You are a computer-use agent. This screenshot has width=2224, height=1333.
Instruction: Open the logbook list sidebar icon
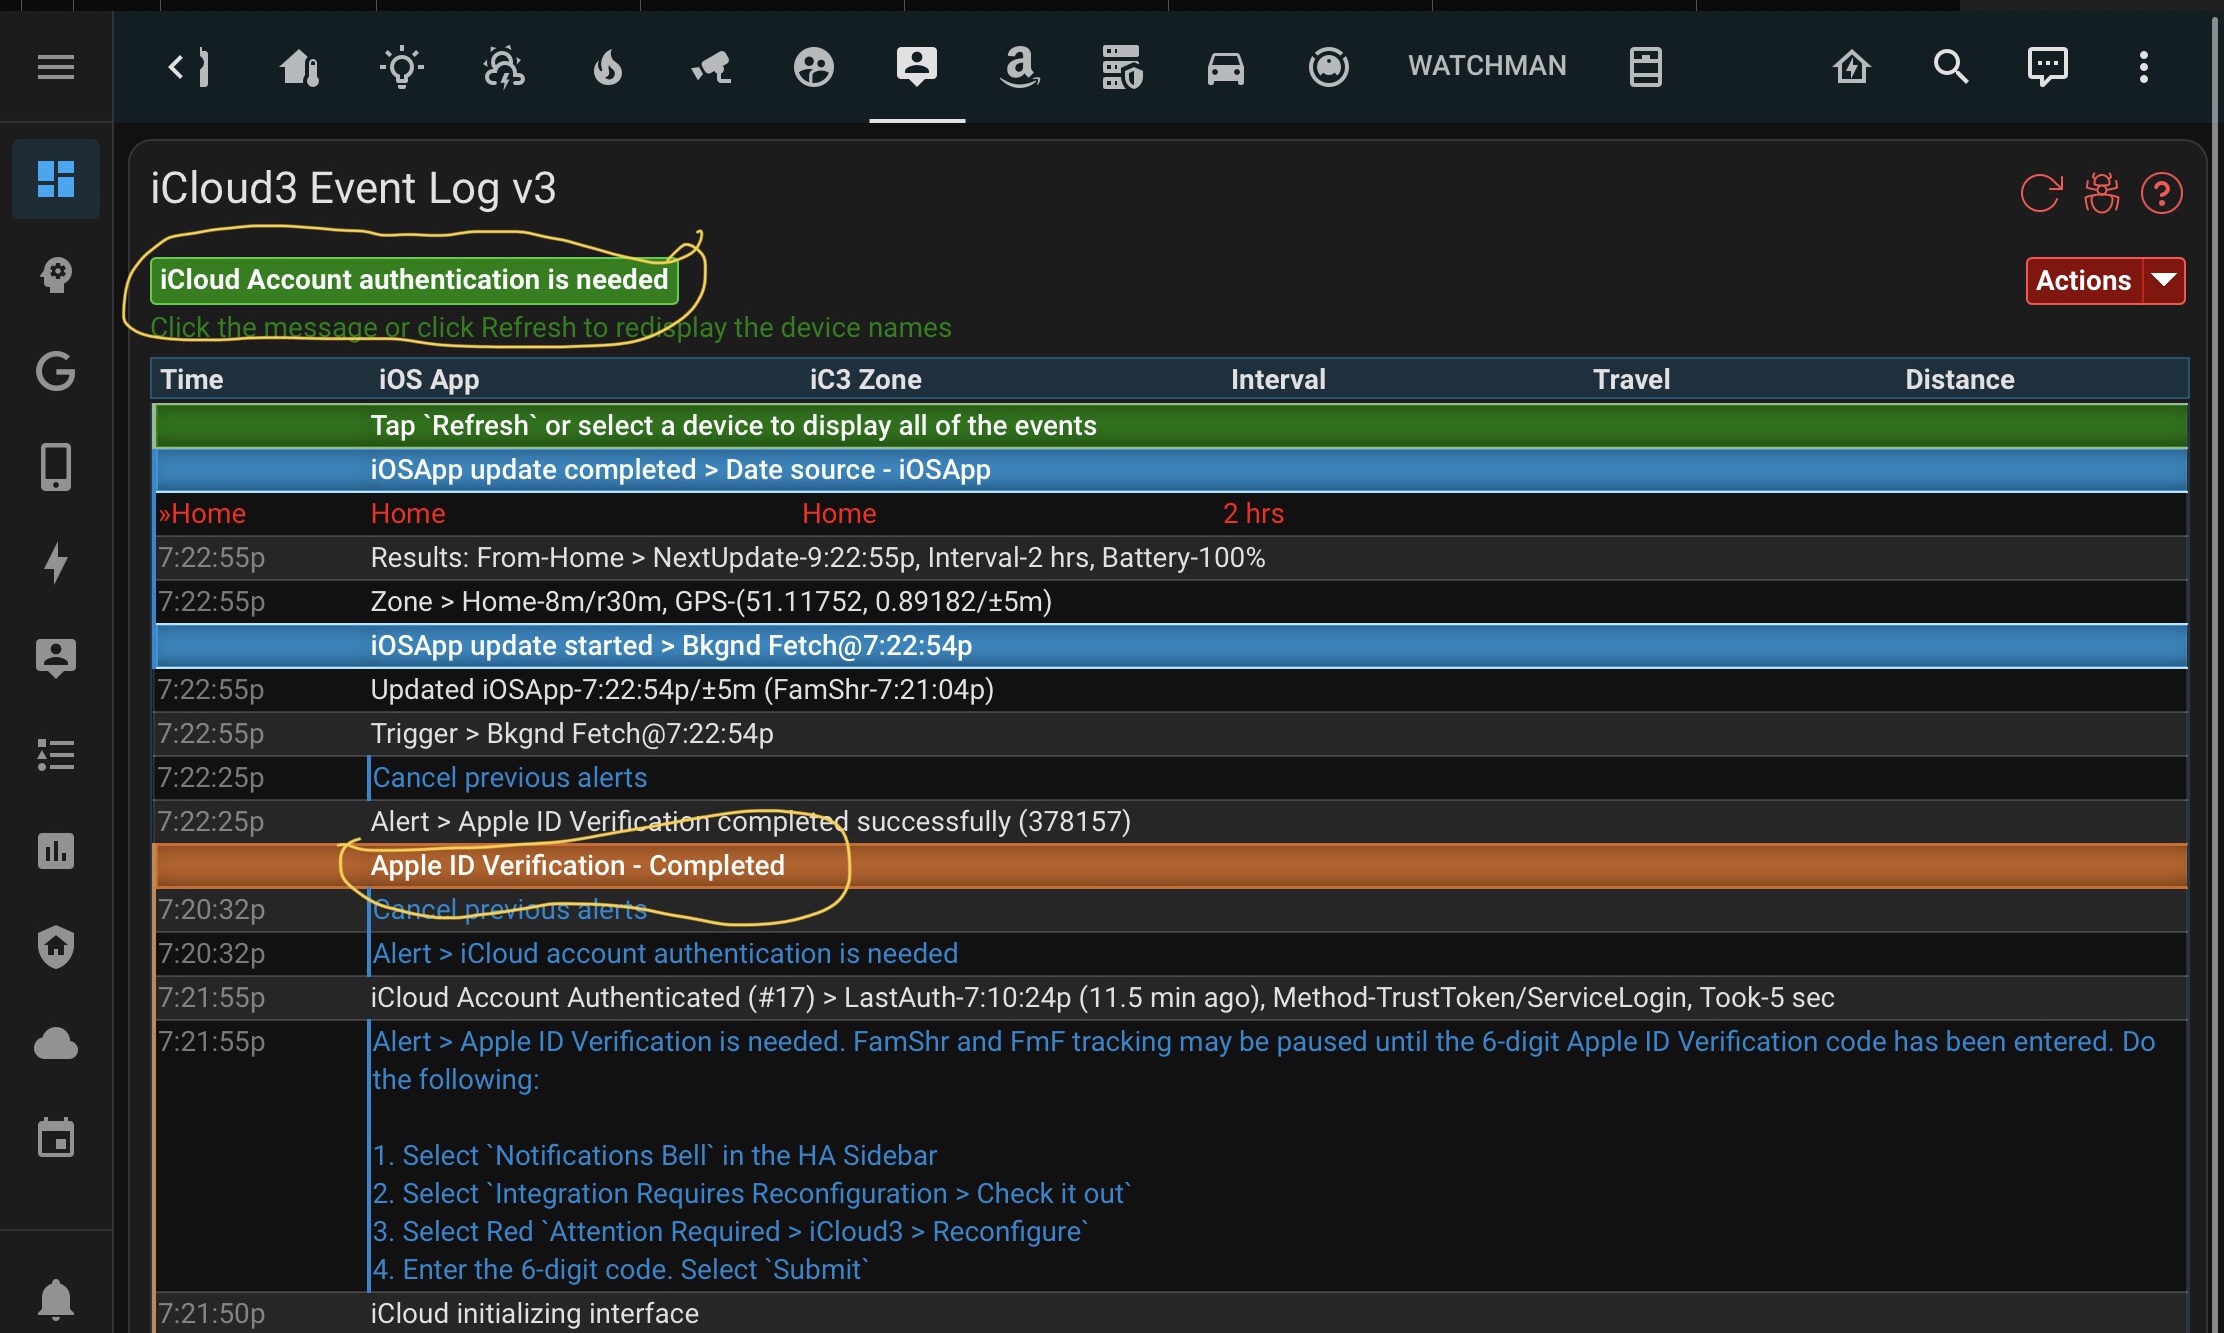[56, 755]
